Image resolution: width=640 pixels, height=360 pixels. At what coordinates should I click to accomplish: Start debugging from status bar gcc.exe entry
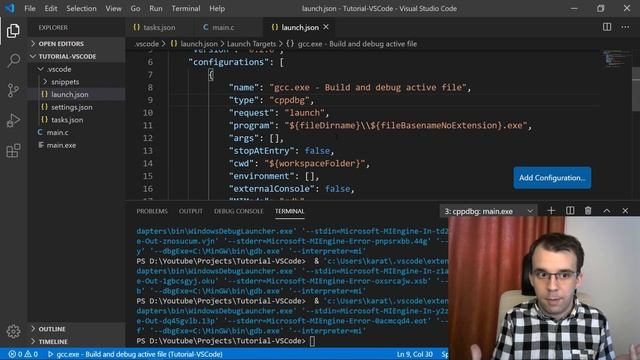[135, 354]
